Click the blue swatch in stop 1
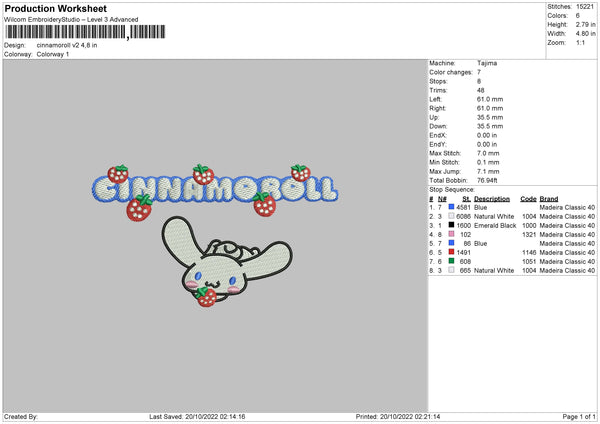This screenshot has height=424, width=600. click(x=451, y=207)
